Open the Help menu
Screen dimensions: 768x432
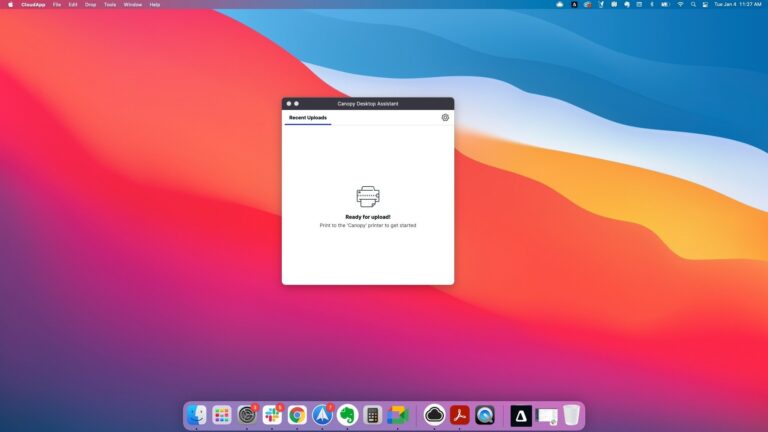click(155, 4)
